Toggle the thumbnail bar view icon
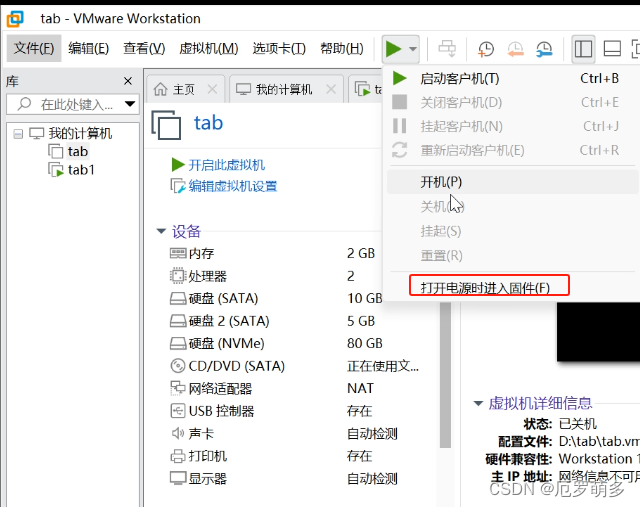 pos(612,49)
